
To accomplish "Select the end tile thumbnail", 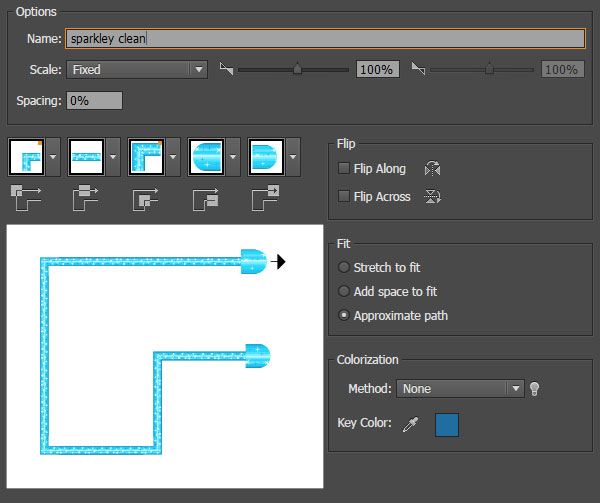I will pos(265,157).
